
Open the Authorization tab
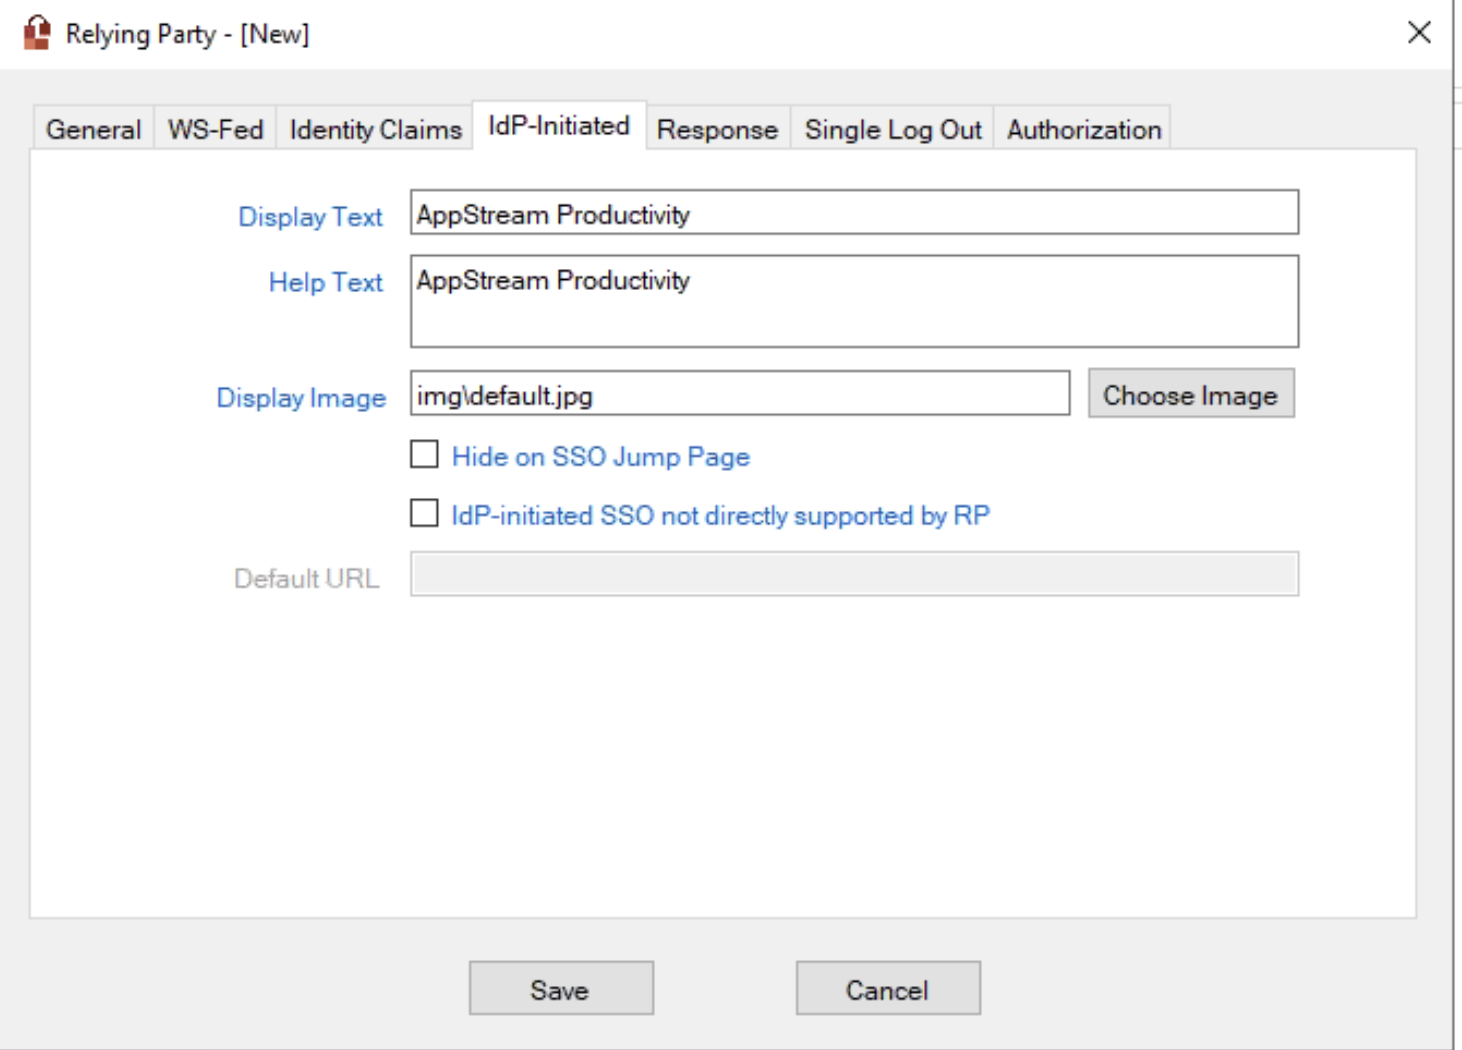pos(1083,129)
